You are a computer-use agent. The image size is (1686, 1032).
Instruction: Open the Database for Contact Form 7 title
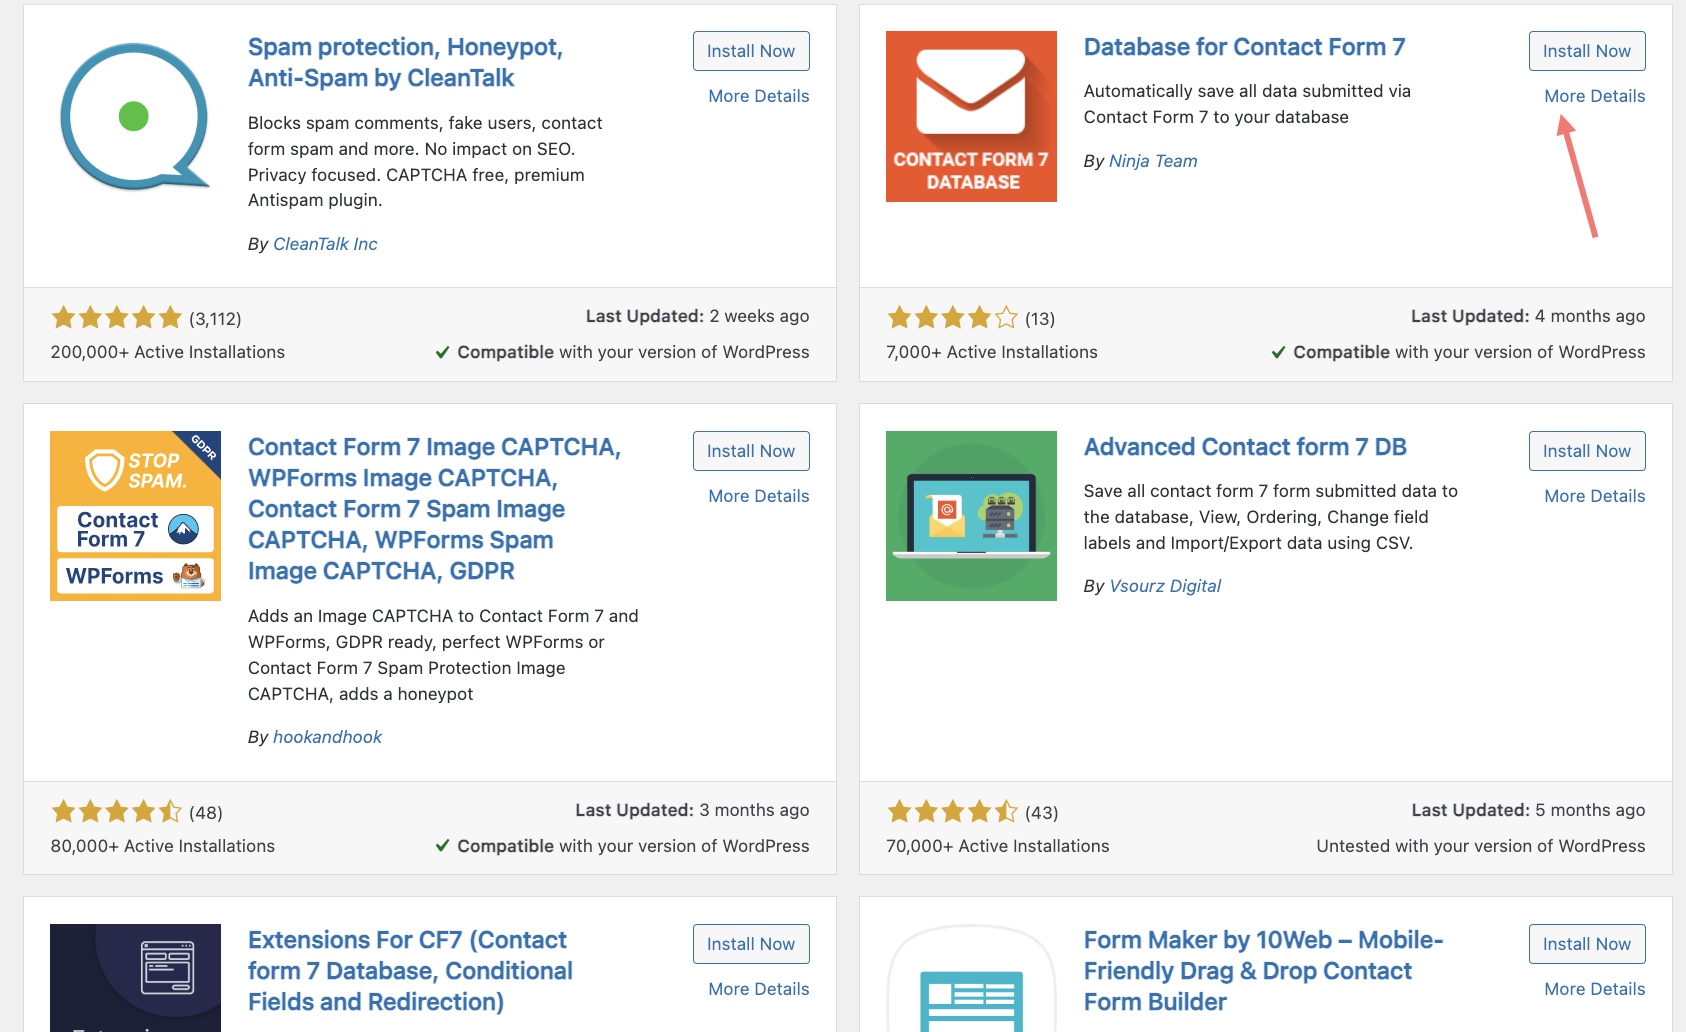tap(1244, 47)
